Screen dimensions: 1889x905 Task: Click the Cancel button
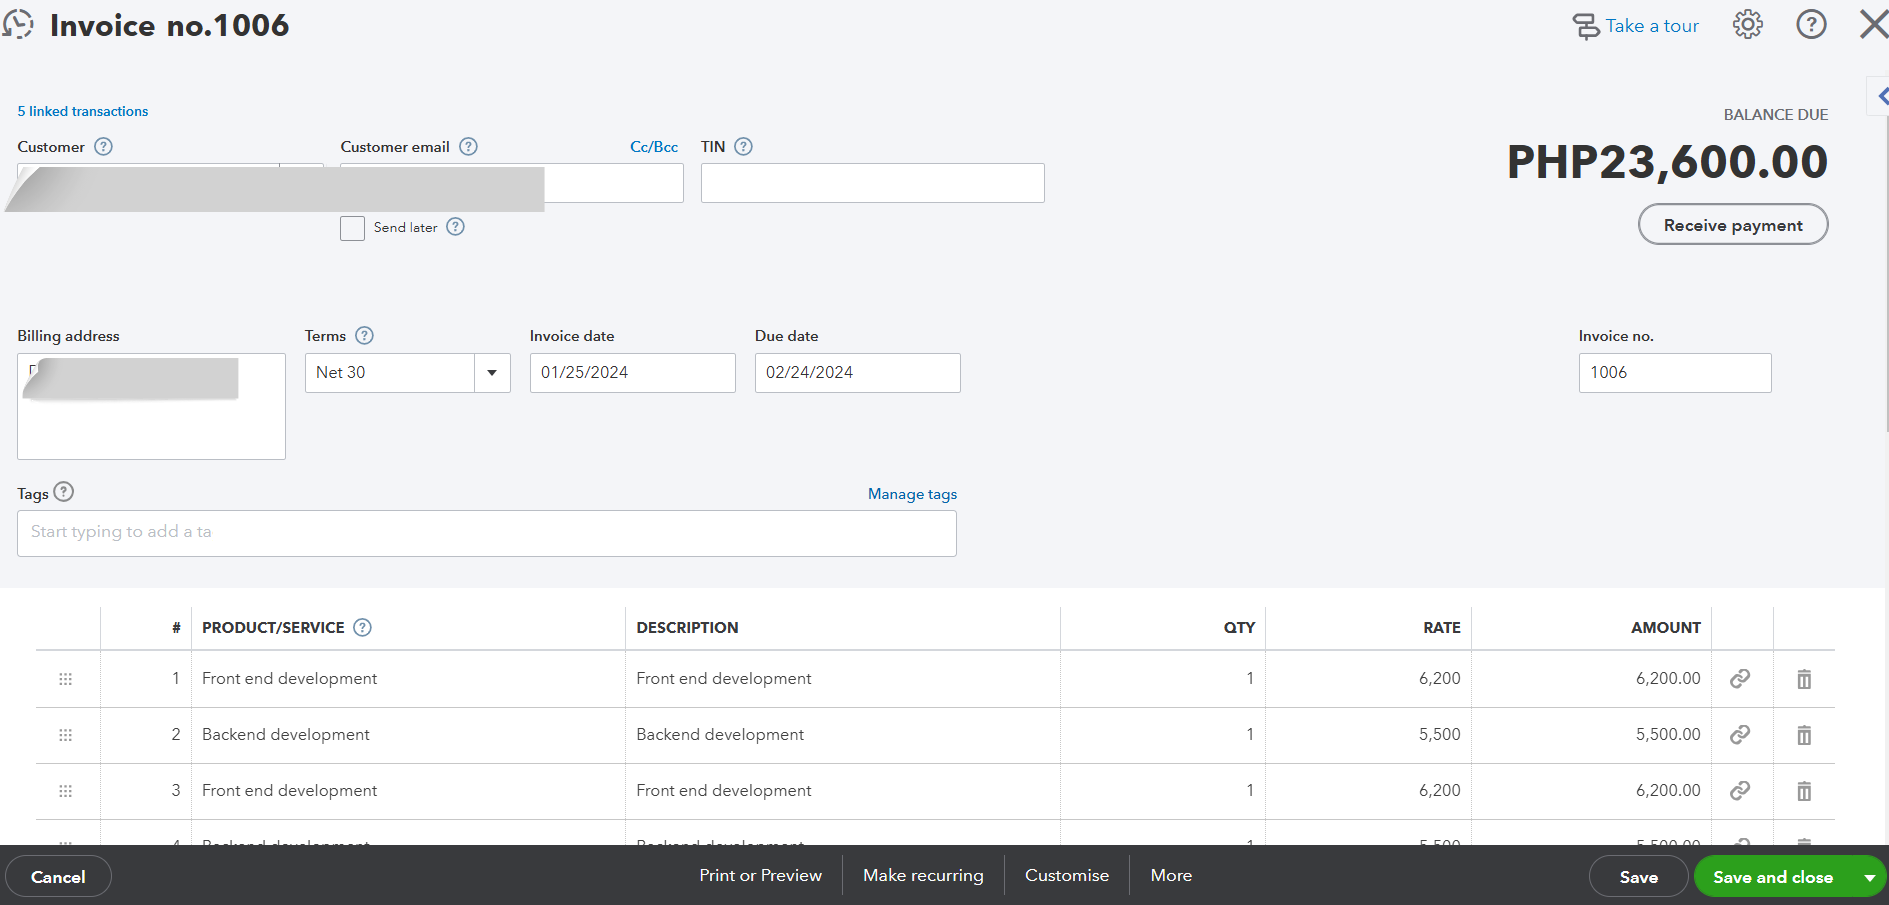pos(58,877)
